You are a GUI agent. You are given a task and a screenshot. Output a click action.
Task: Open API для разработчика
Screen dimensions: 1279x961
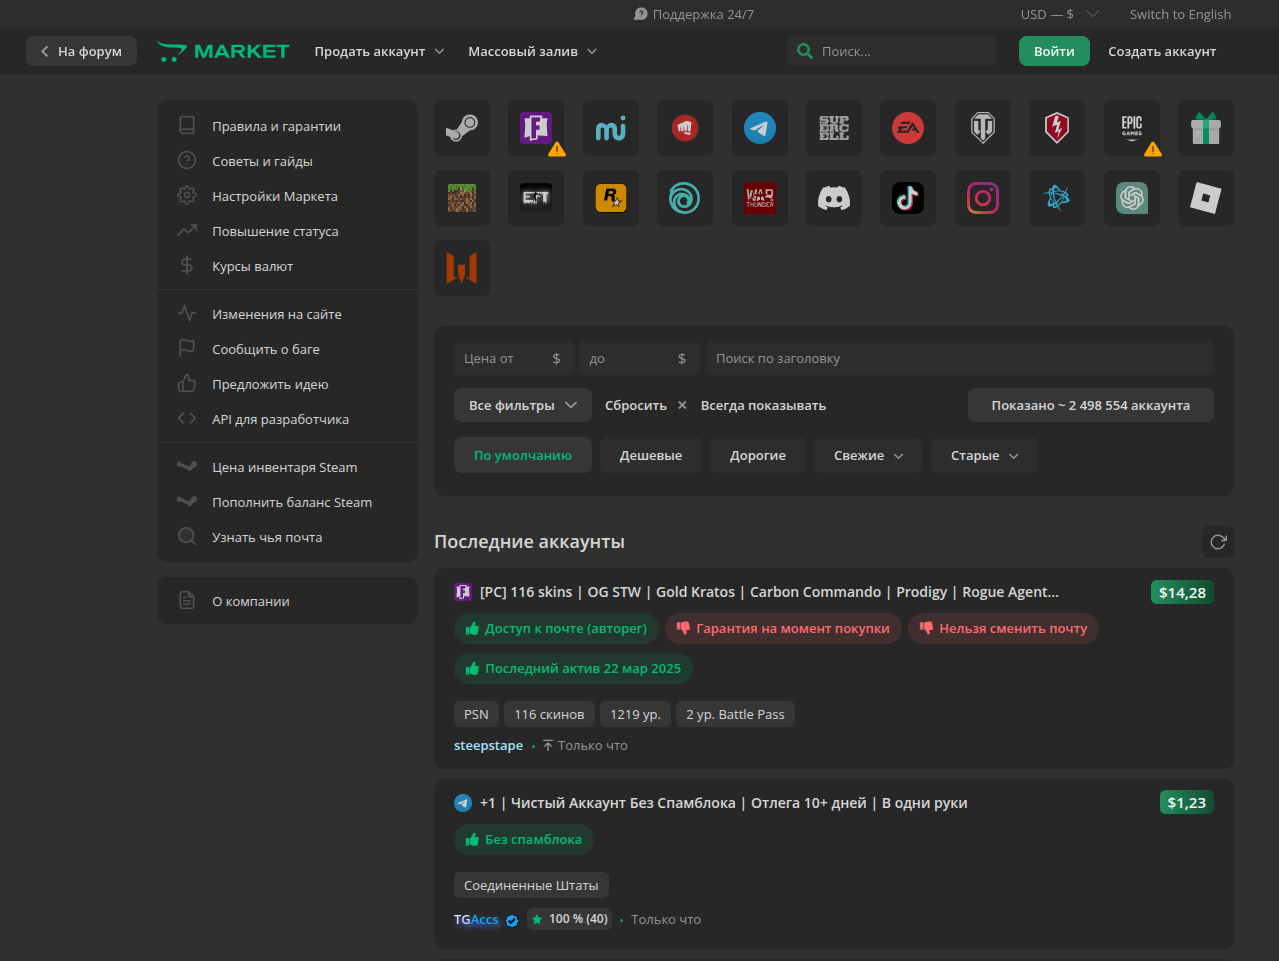pyautogui.click(x=287, y=419)
